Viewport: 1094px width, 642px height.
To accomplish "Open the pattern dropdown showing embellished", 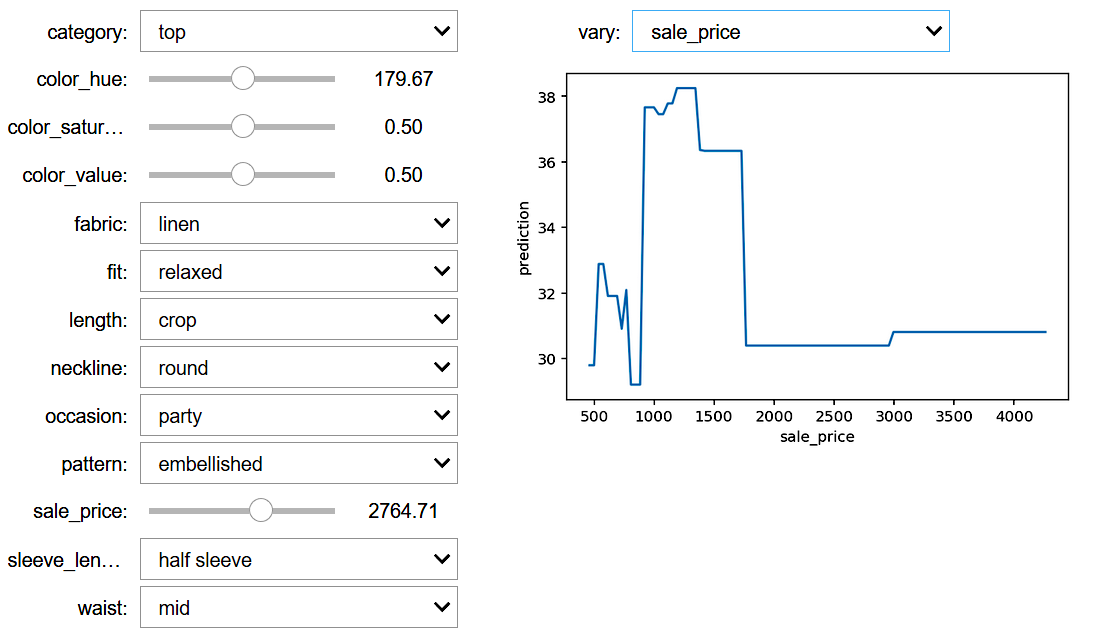I will pos(298,464).
